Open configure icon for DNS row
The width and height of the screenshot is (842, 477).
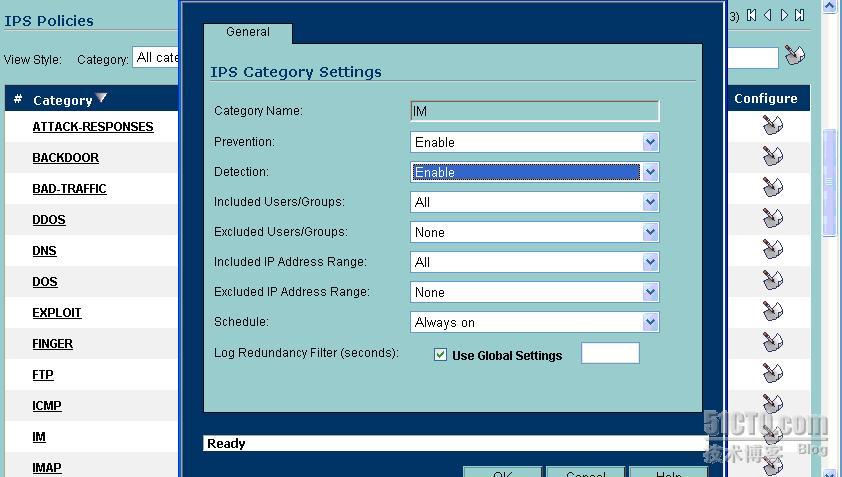coord(773,249)
